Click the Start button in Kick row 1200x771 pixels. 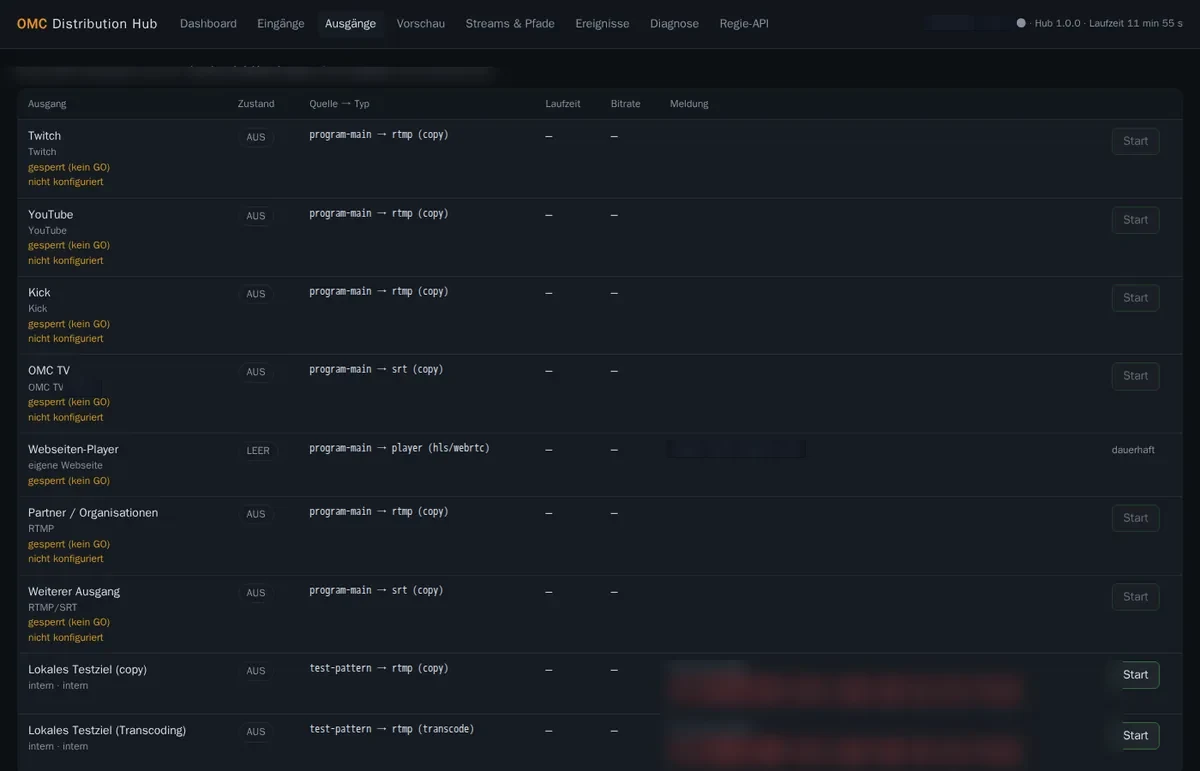1135,298
